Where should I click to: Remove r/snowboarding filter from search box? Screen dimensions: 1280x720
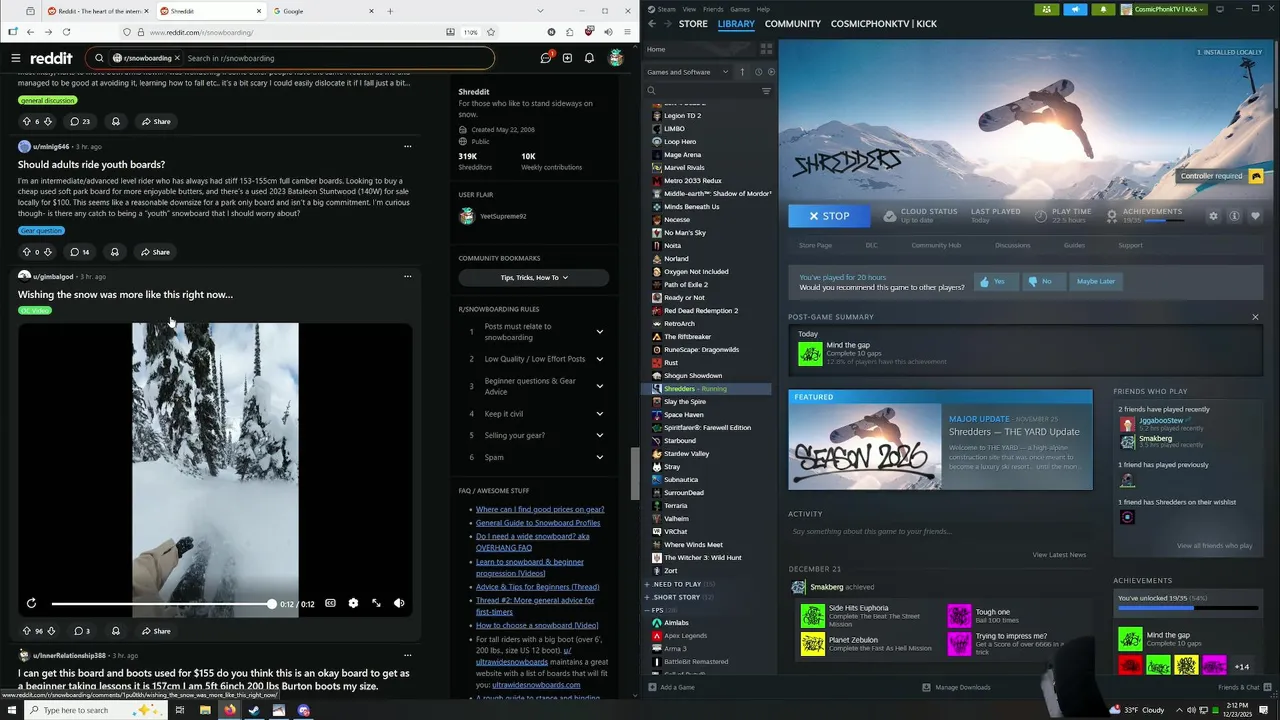[x=177, y=58]
